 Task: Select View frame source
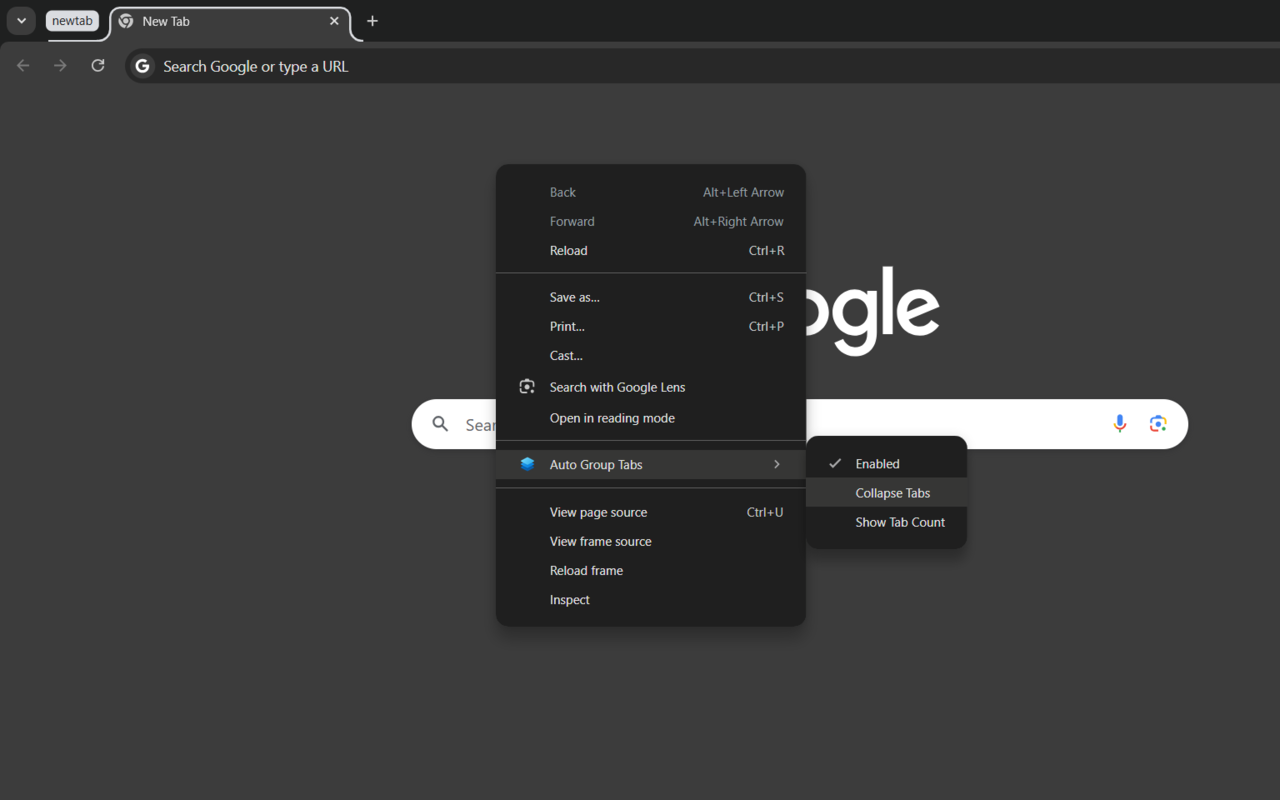(651, 541)
